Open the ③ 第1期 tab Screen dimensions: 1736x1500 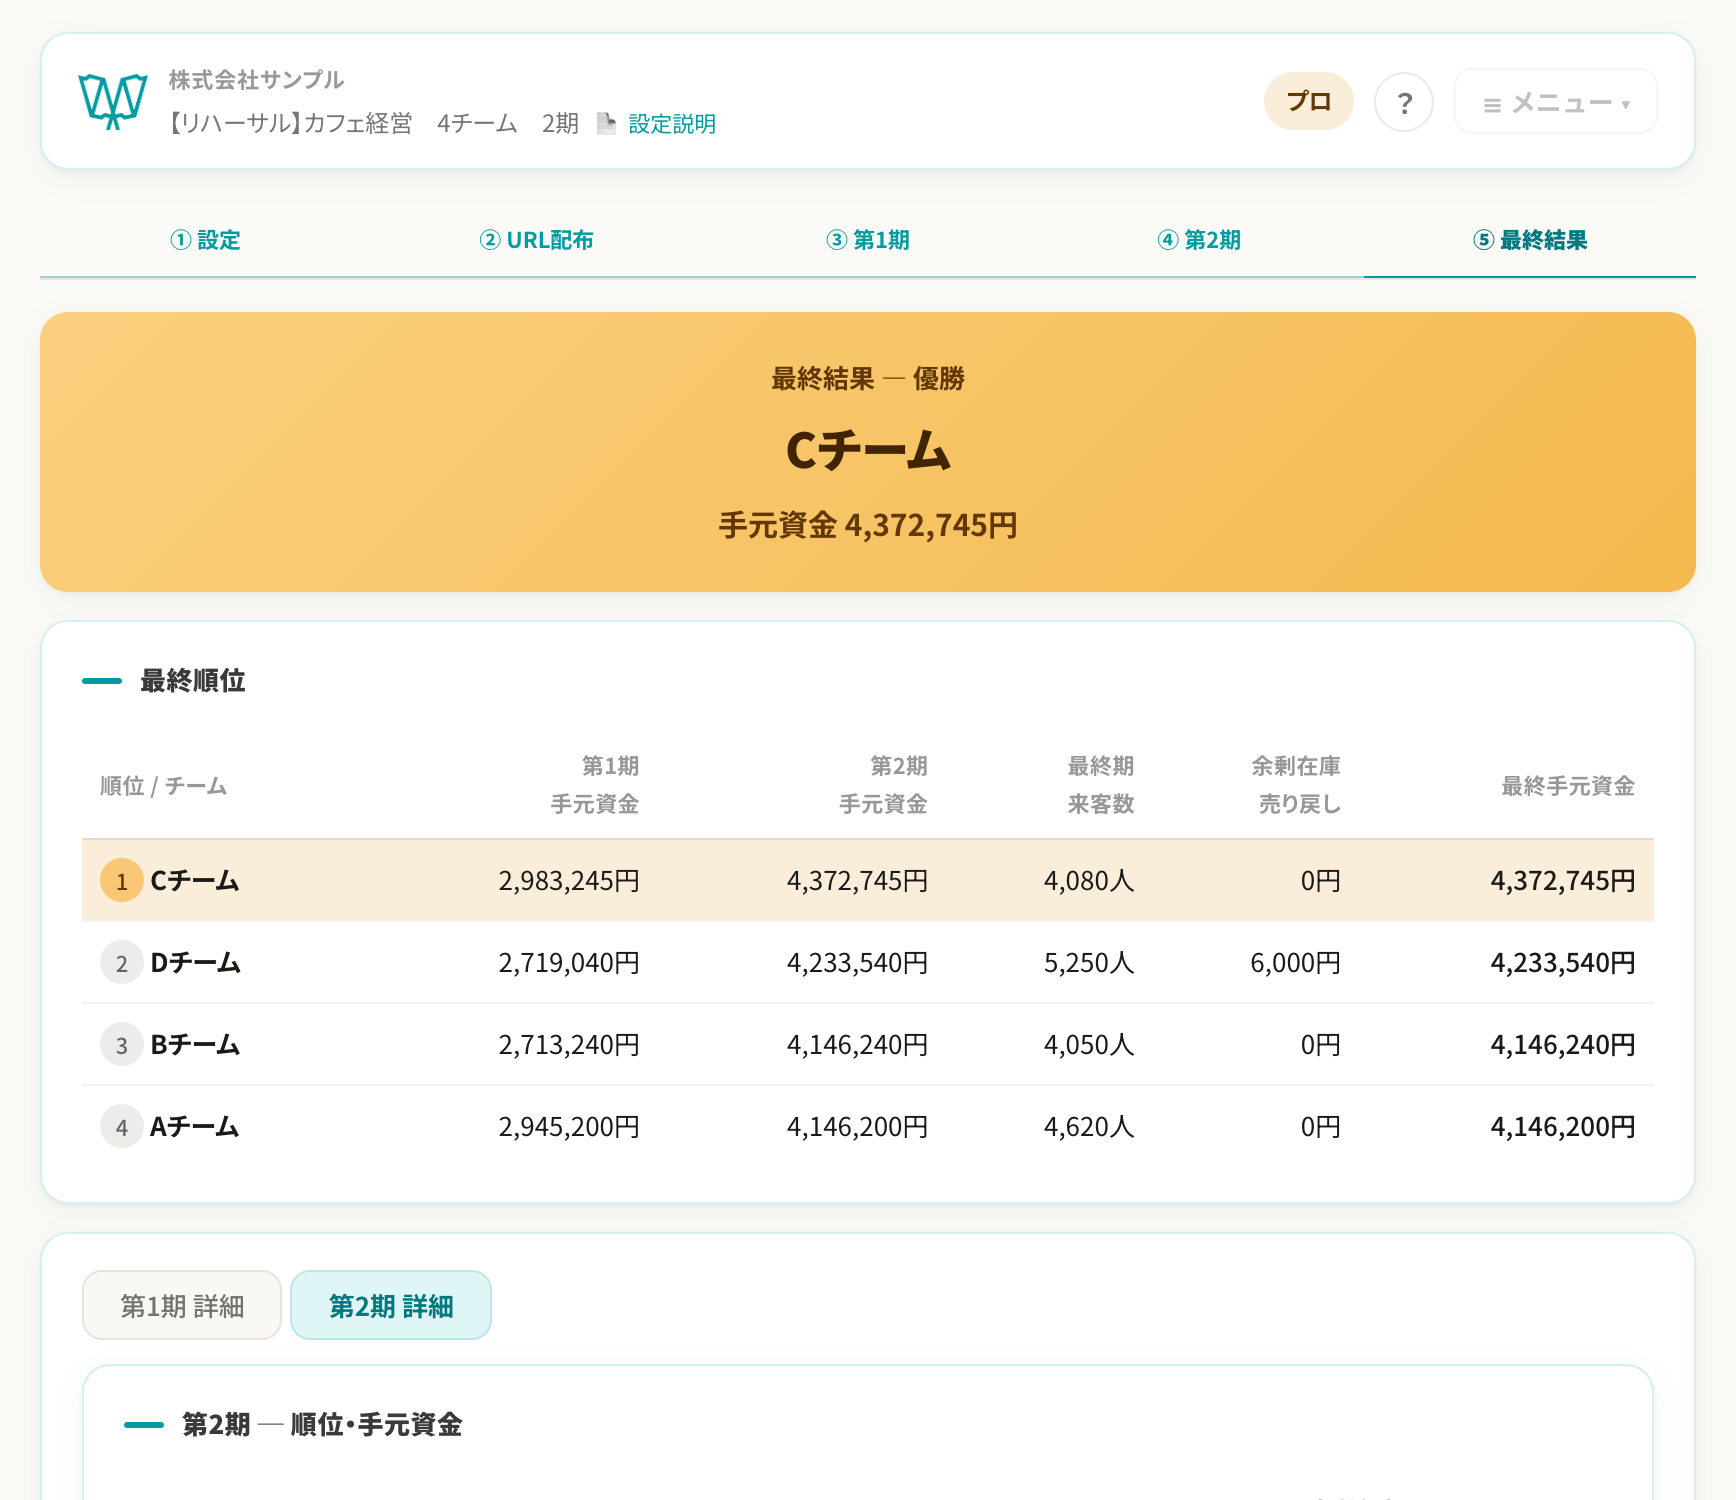pyautogui.click(x=867, y=240)
